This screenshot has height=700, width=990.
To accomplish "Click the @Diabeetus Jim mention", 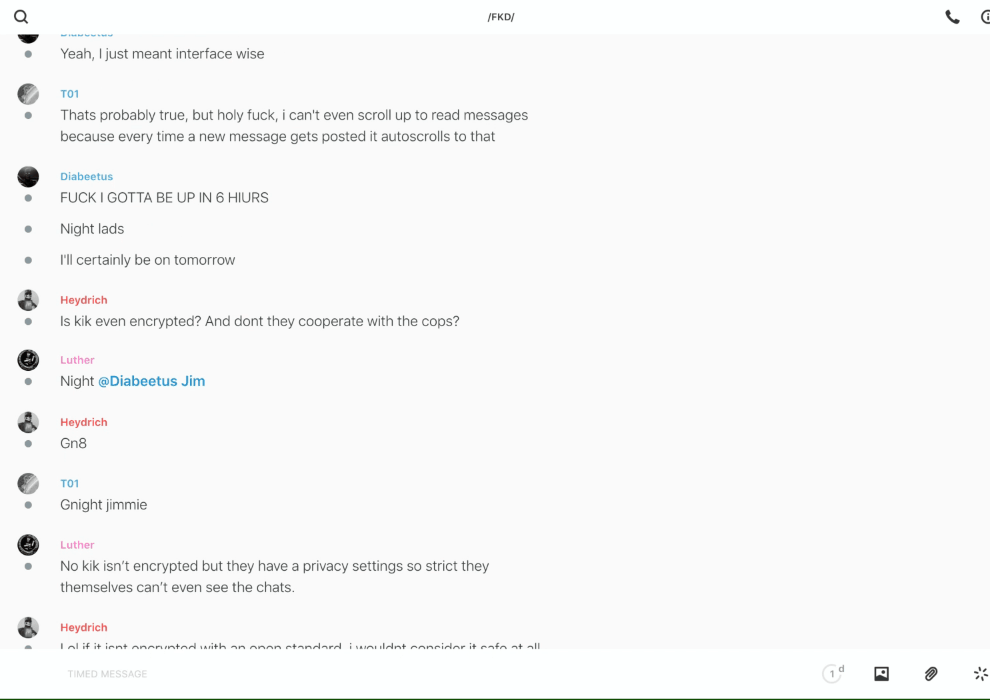I will click(151, 381).
